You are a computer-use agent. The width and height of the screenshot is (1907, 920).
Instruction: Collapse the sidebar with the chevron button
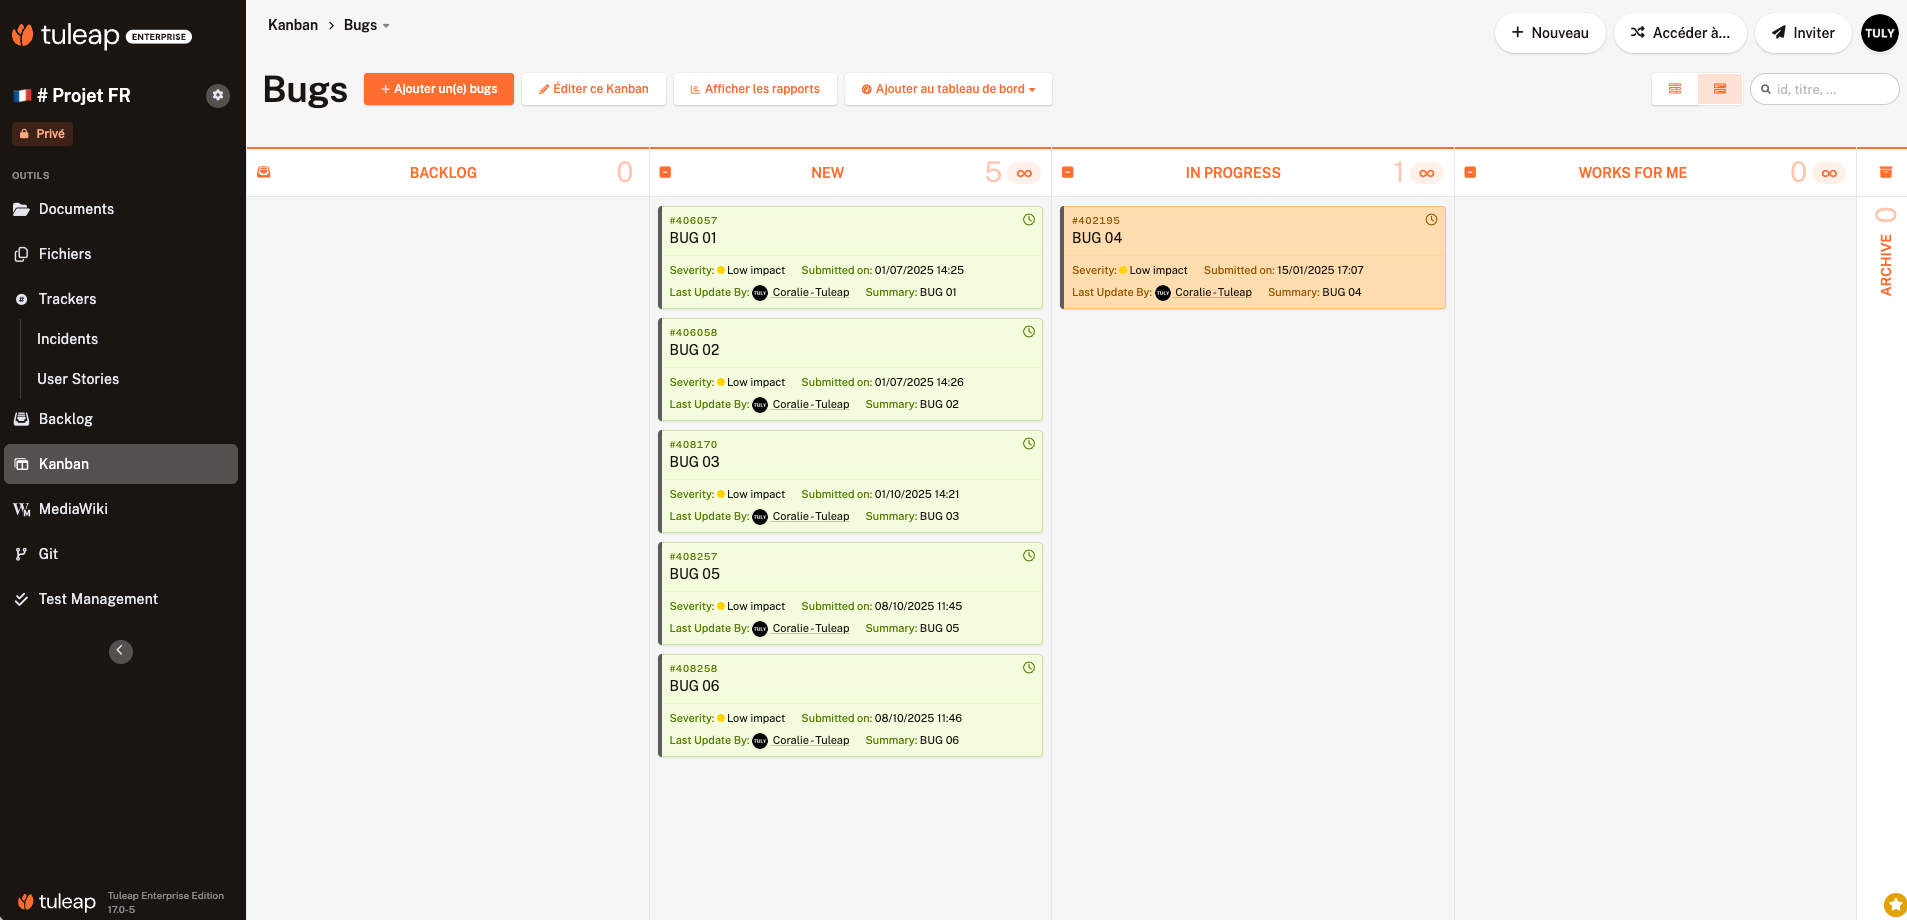[121, 651]
